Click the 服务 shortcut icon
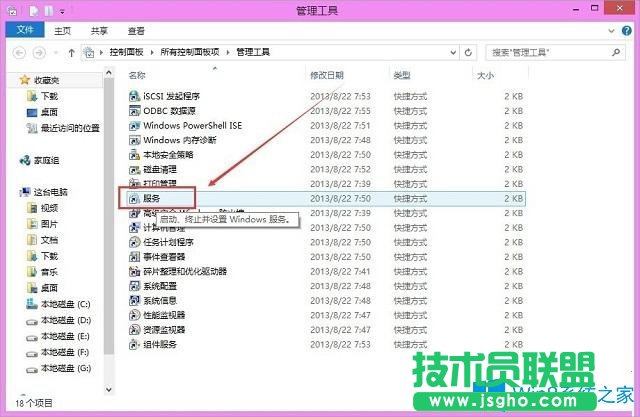This screenshot has height=417, width=640. pos(134,199)
